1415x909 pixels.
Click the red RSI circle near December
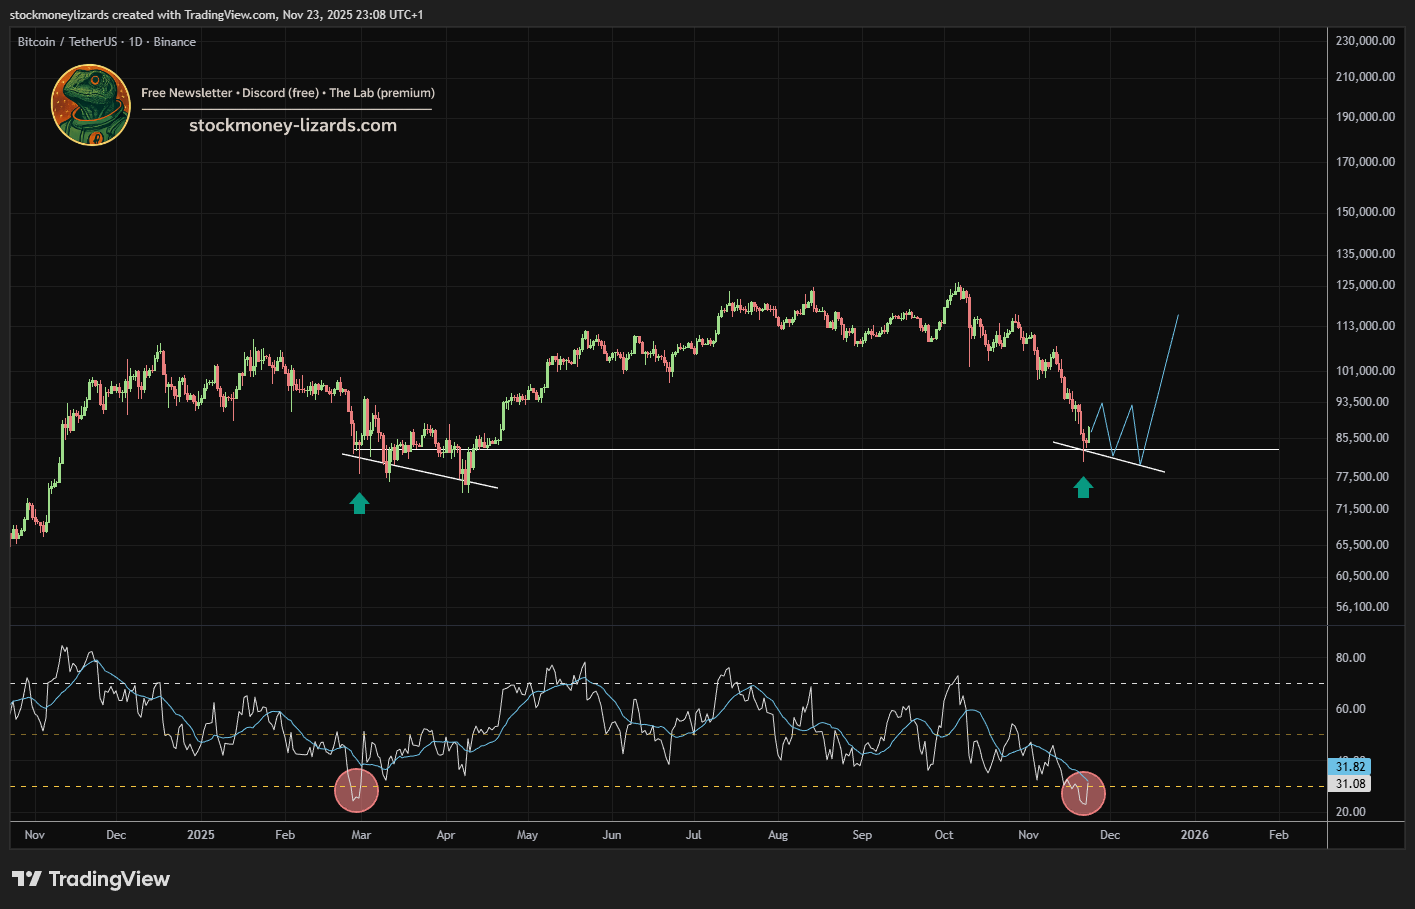tap(1083, 792)
